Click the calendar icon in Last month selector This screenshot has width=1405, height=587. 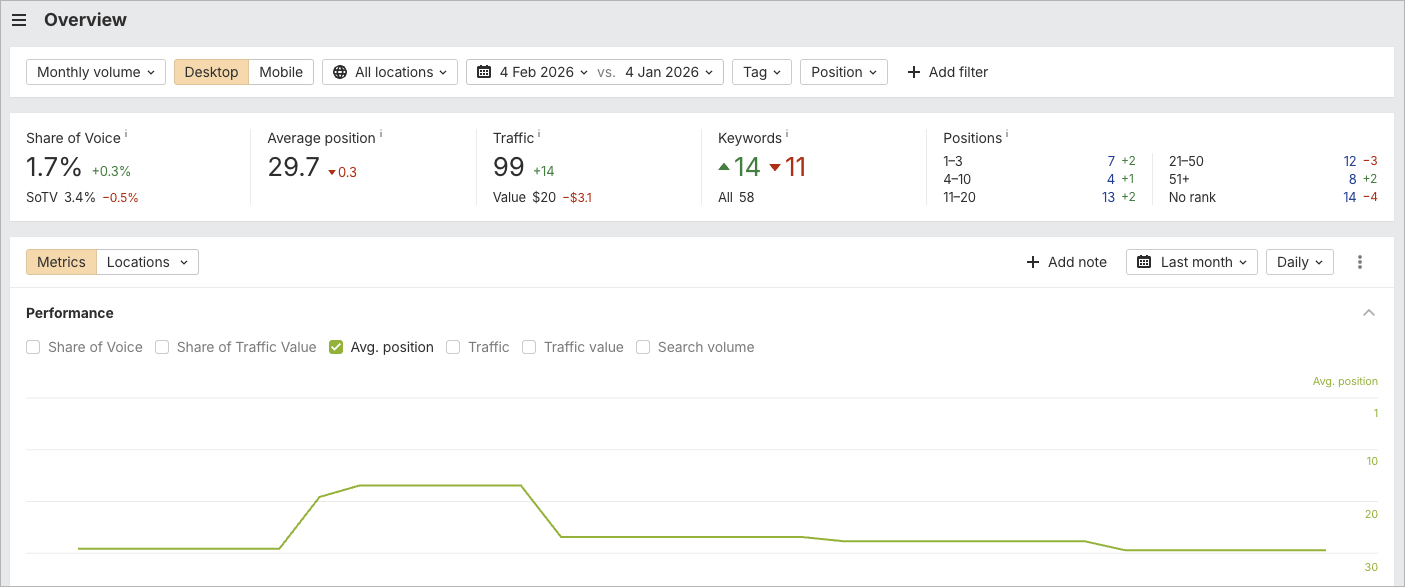point(1143,261)
